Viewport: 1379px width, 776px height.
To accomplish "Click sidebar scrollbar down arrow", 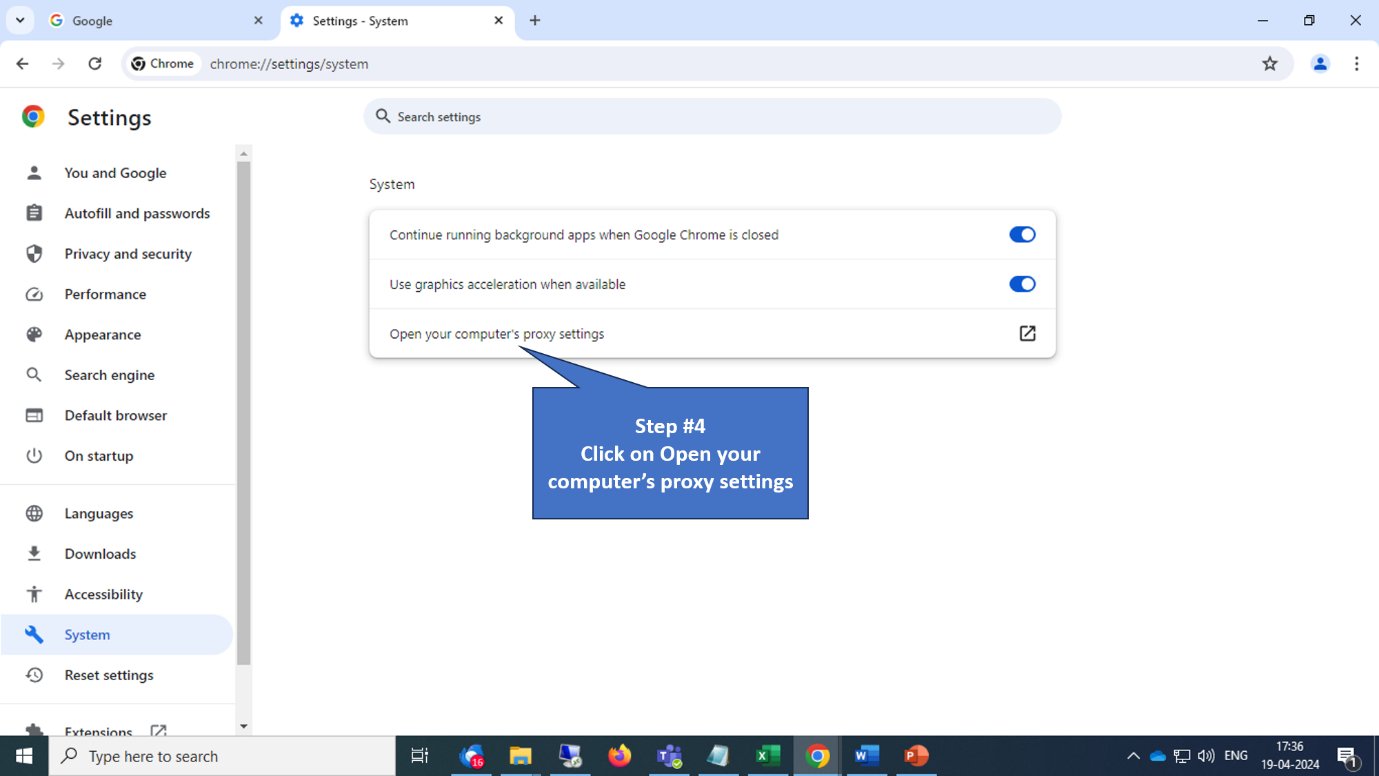I will tap(243, 727).
